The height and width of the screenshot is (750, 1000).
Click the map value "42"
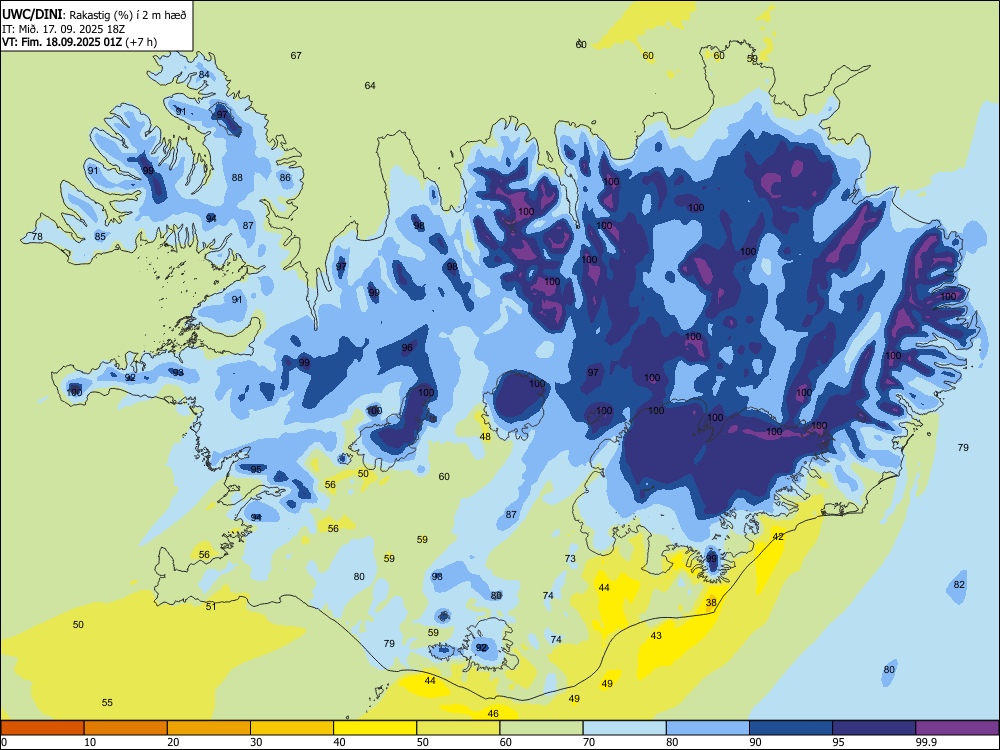778,536
